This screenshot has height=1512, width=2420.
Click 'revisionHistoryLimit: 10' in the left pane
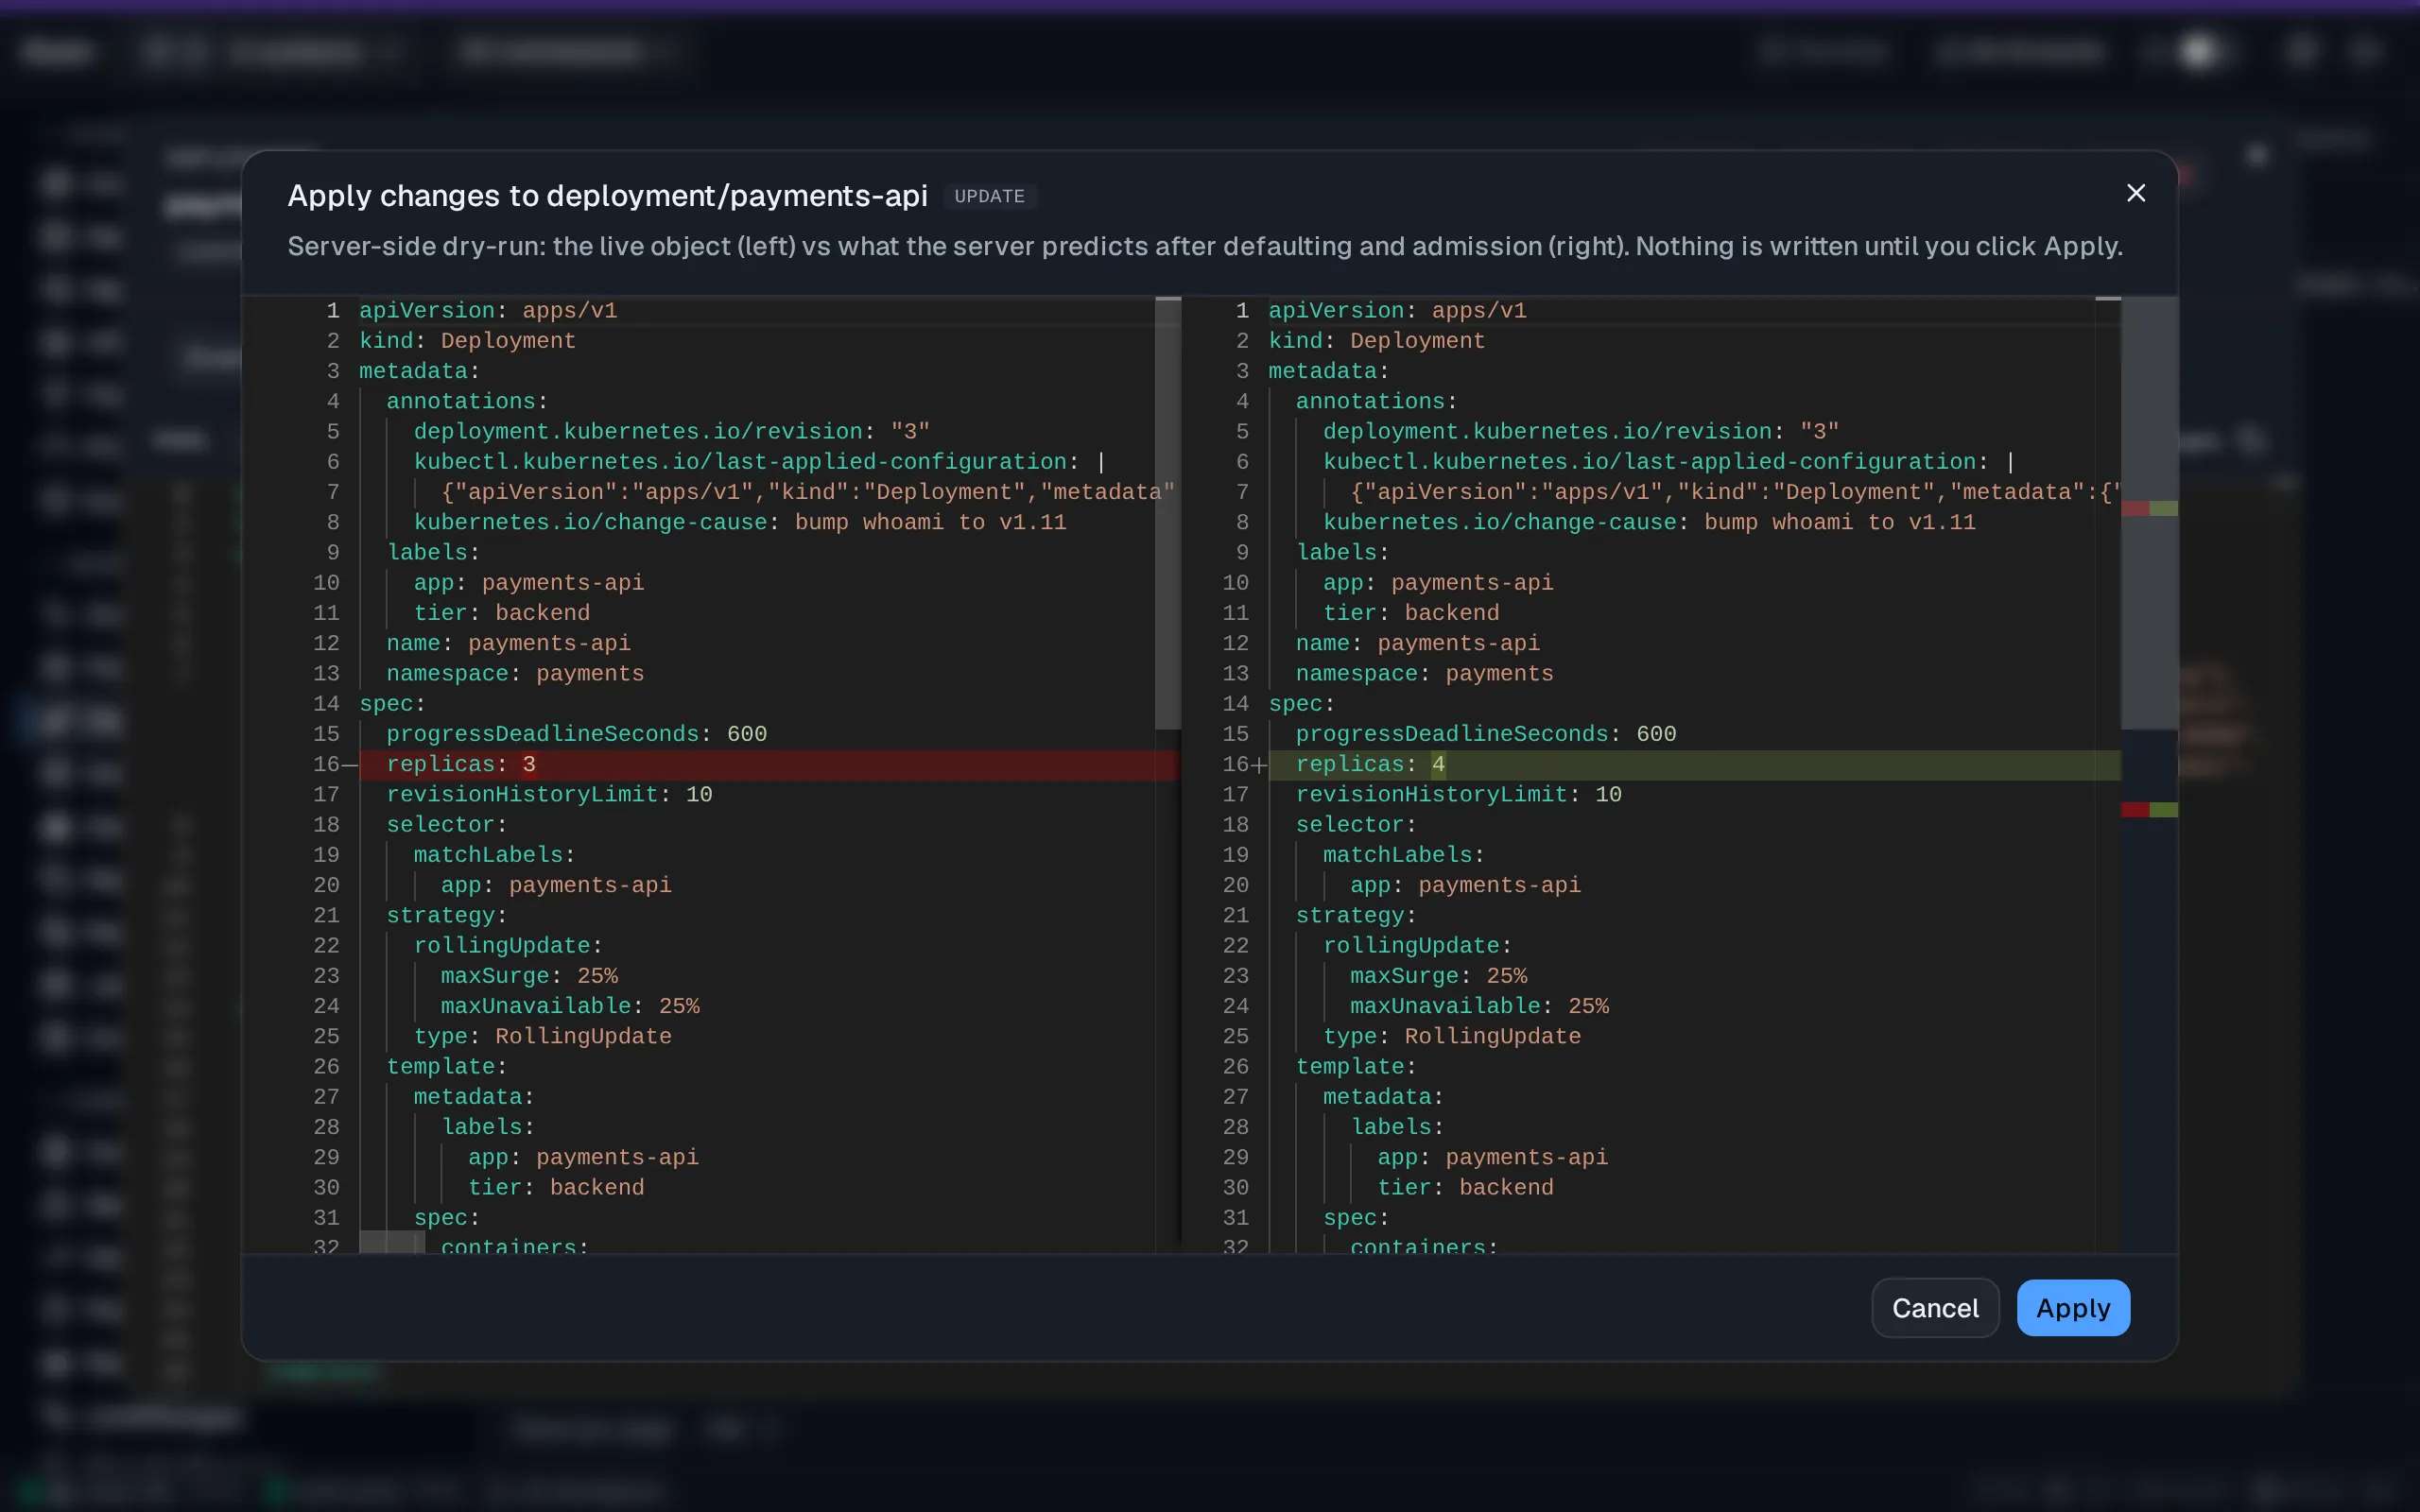549,795
